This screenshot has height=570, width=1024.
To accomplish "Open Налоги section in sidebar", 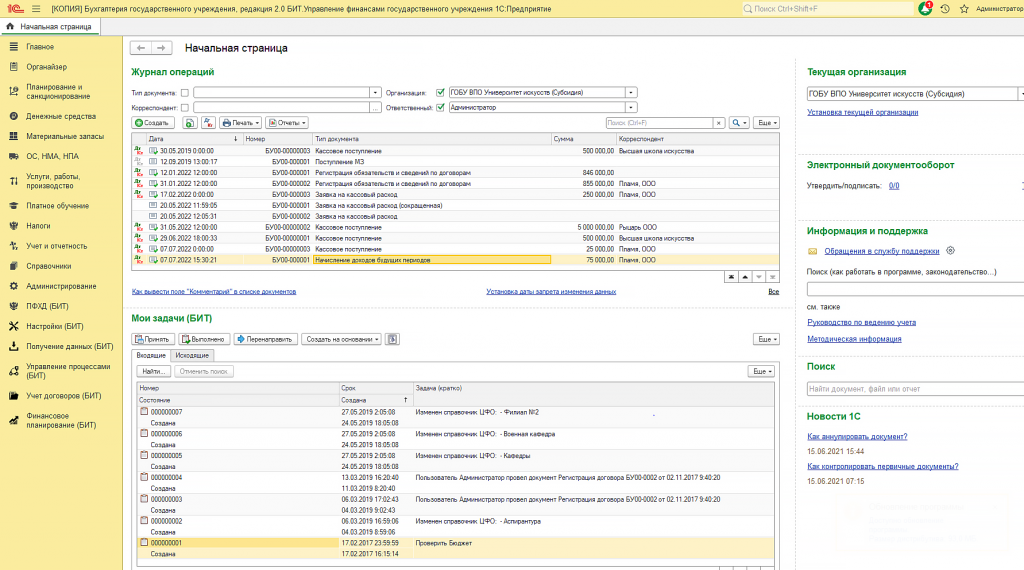I will tap(38, 226).
